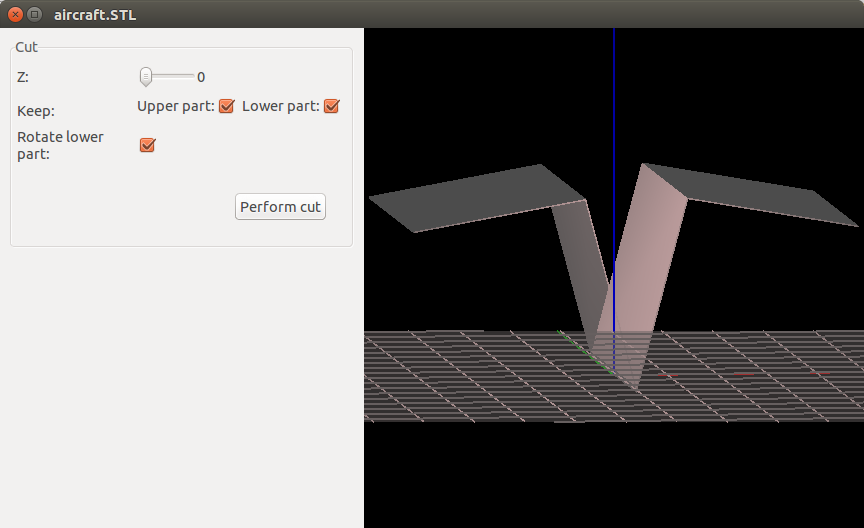Click the Keep: label
This screenshot has height=528, width=864.
36,111
